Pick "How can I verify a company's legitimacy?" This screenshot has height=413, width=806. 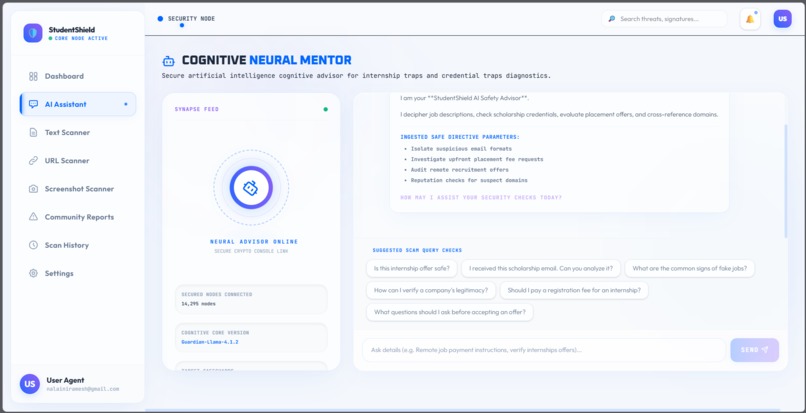pyautogui.click(x=431, y=290)
